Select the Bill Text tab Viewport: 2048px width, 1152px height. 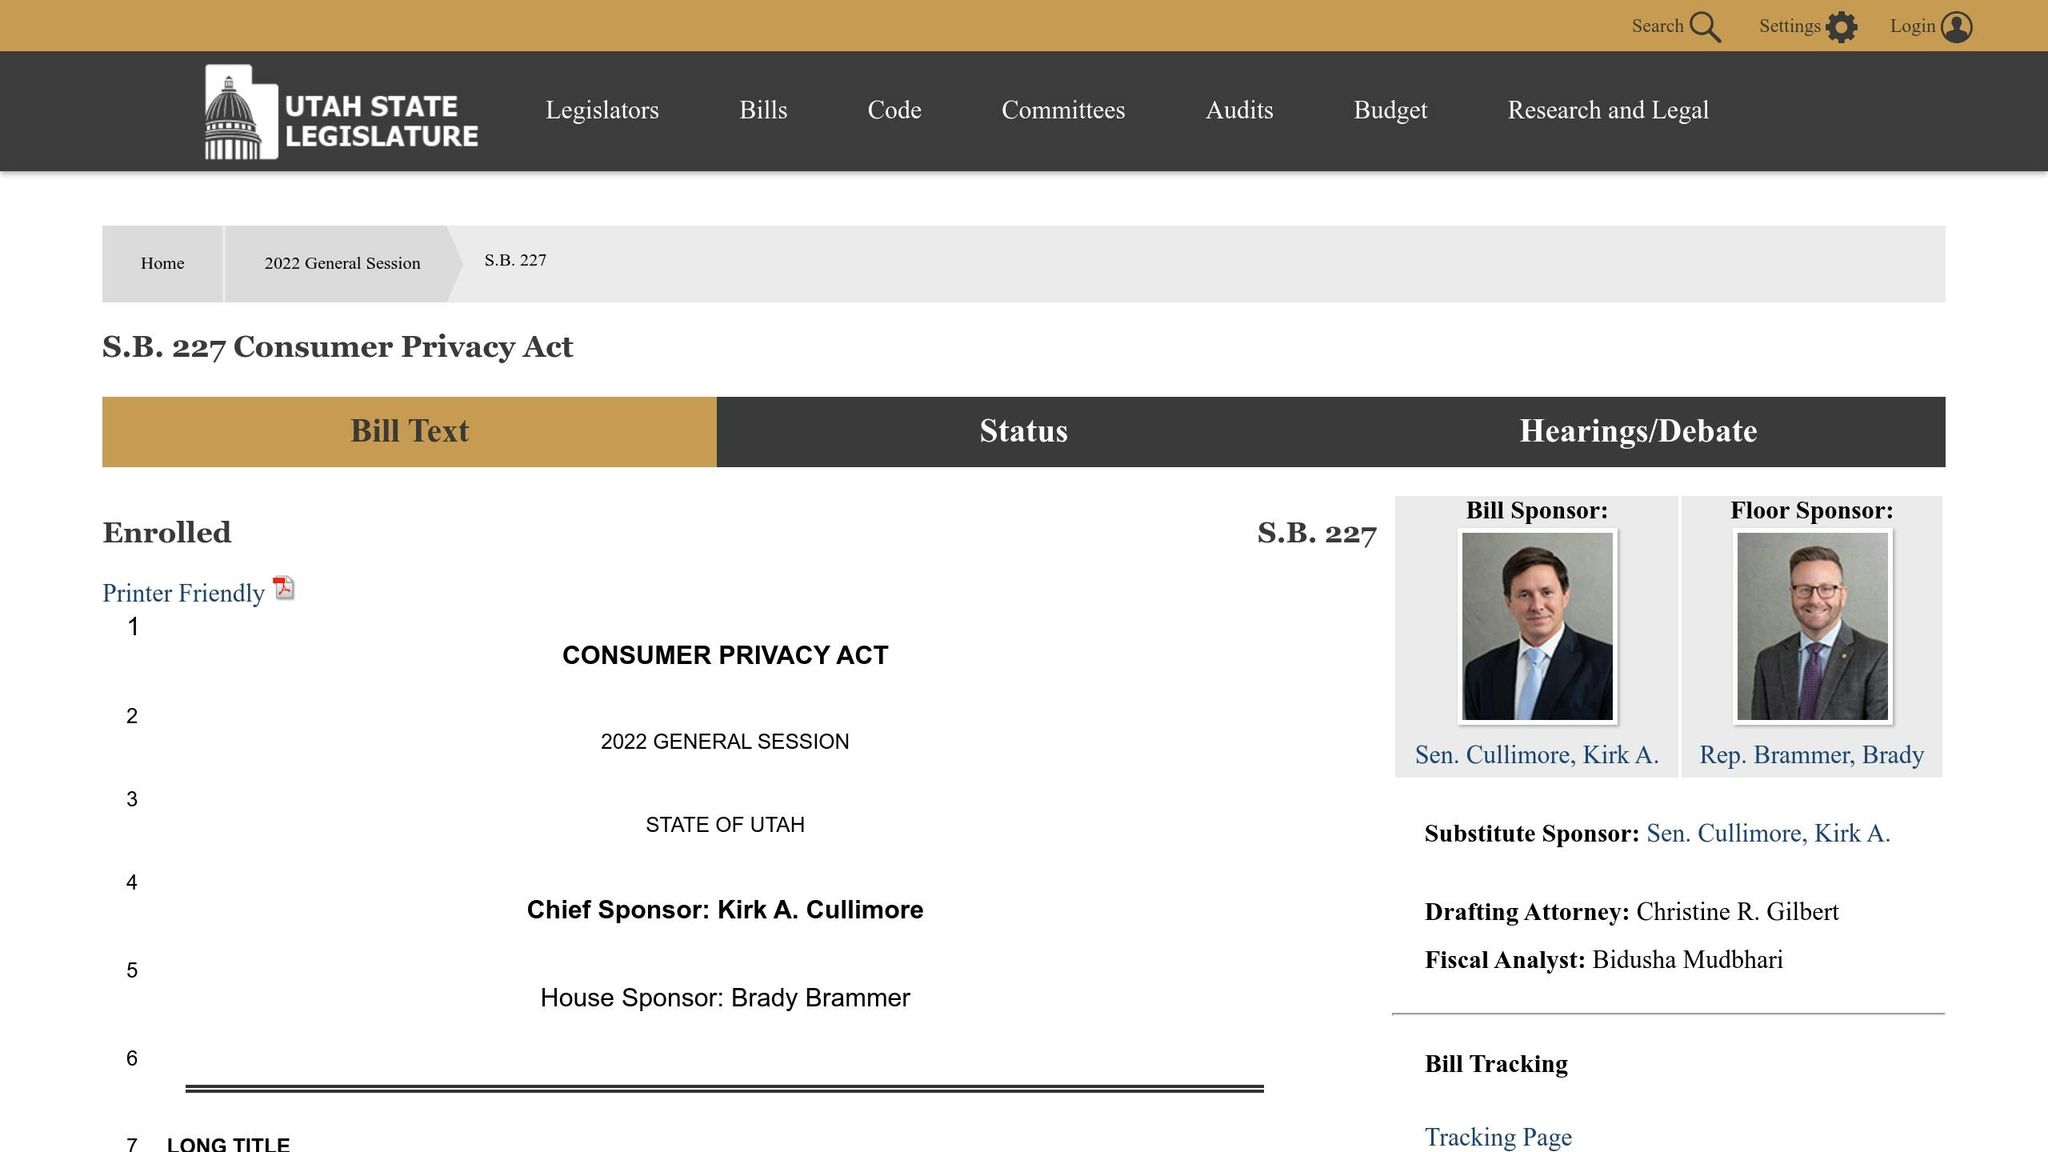click(409, 431)
